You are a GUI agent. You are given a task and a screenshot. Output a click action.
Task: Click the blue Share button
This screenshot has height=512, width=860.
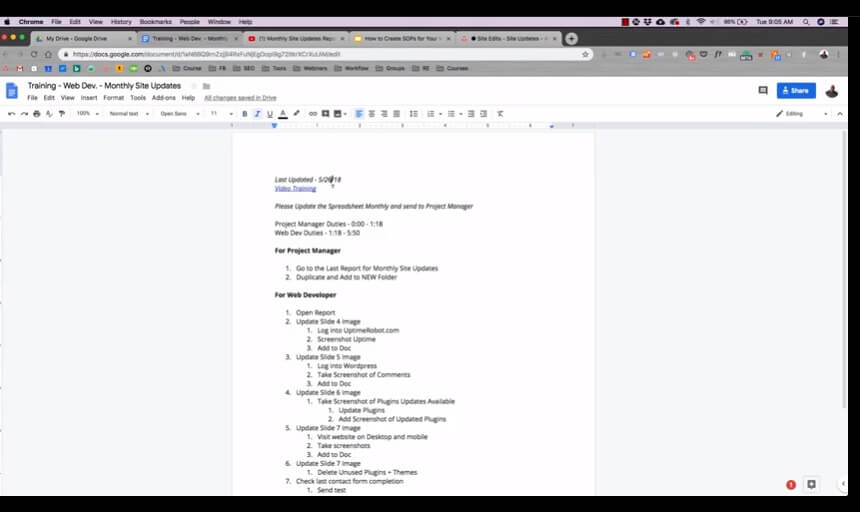click(796, 90)
